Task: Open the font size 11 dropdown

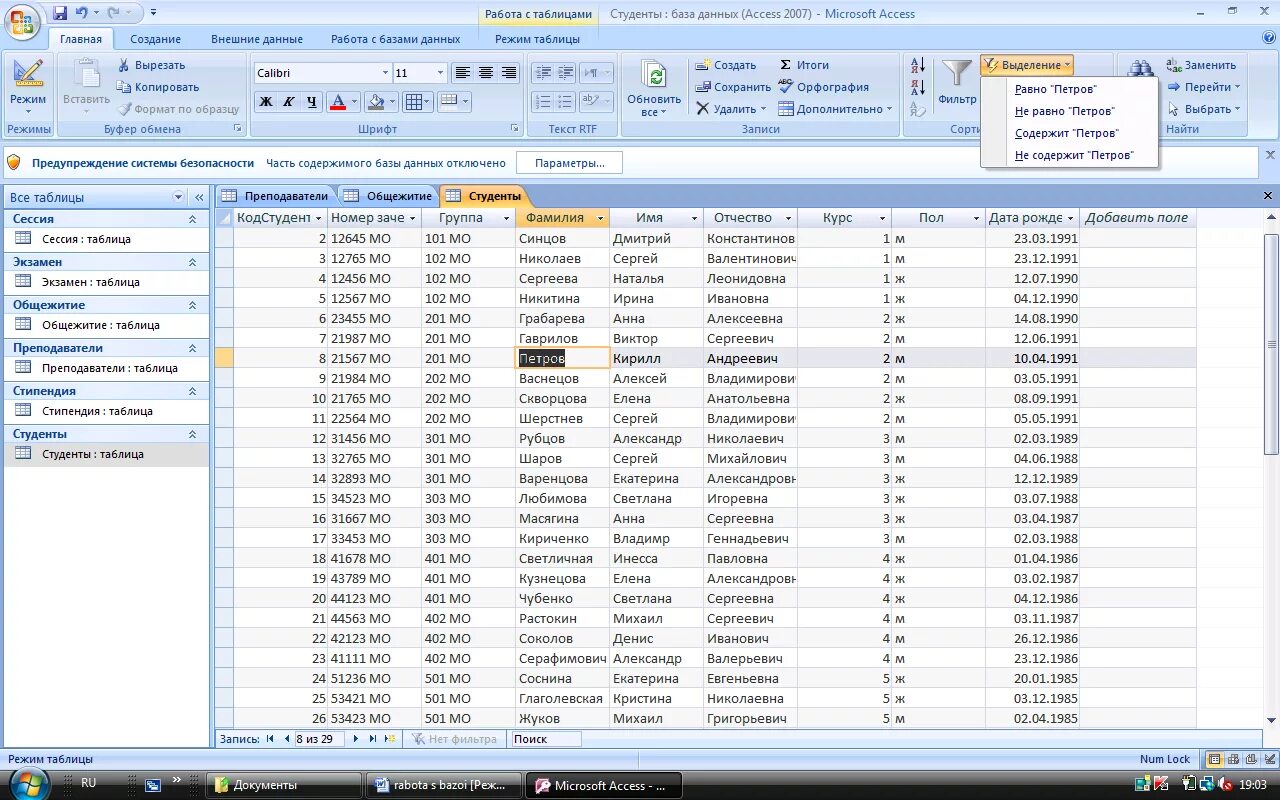Action: (x=440, y=73)
